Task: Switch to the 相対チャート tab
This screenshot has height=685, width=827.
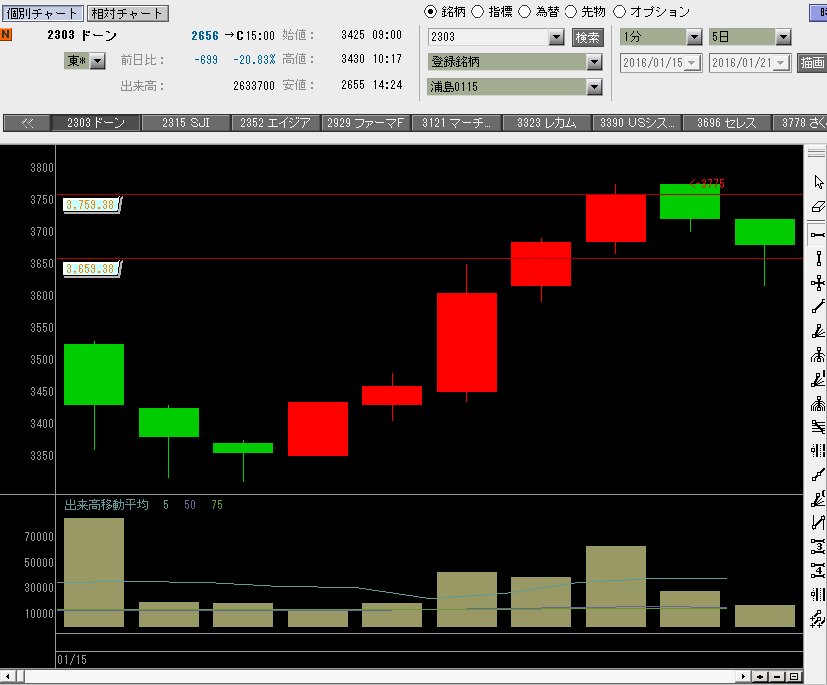Action: click(127, 13)
